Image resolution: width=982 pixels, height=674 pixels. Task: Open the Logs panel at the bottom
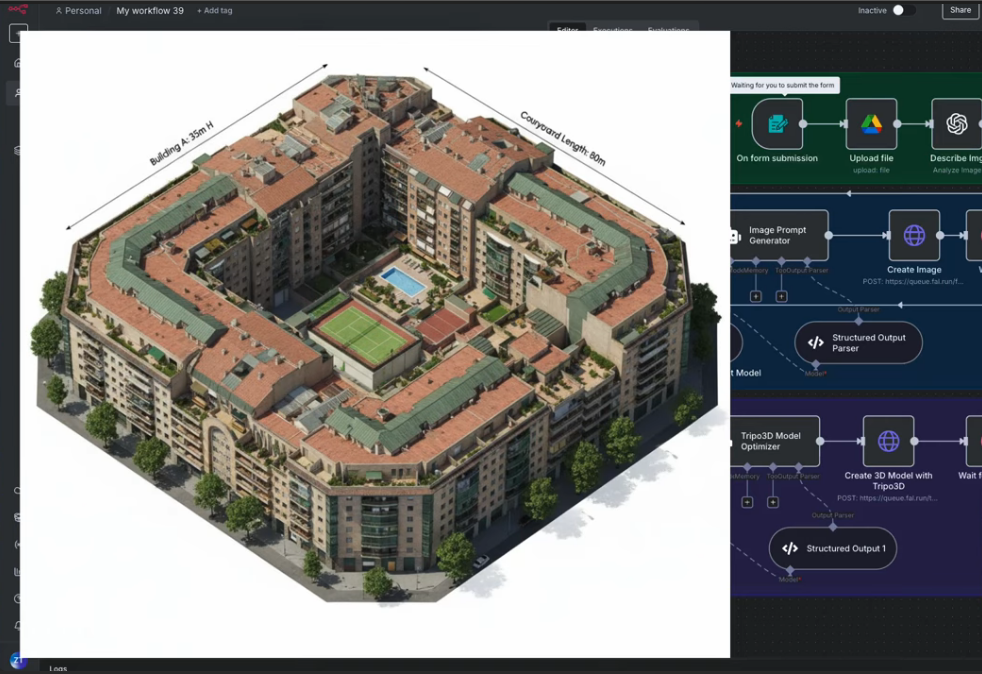58,669
